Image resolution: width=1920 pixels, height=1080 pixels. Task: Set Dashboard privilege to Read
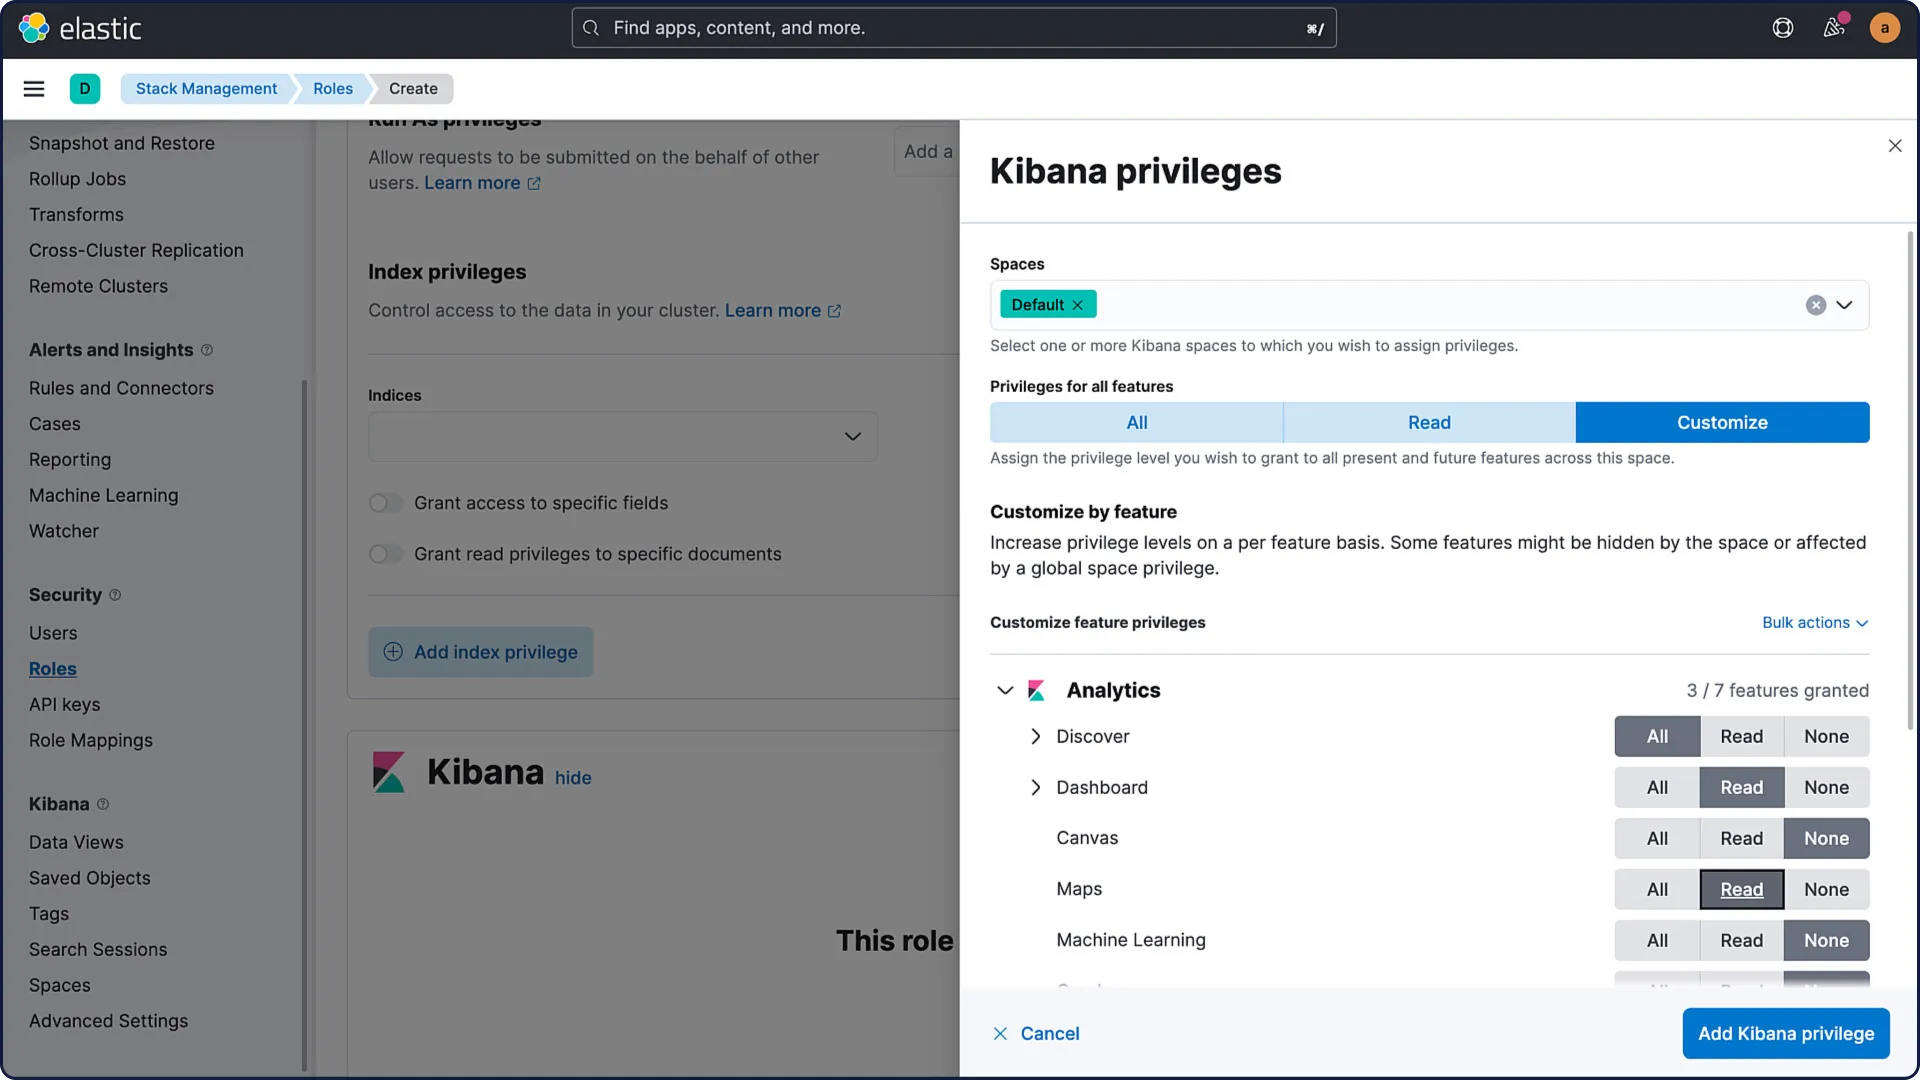(x=1741, y=787)
